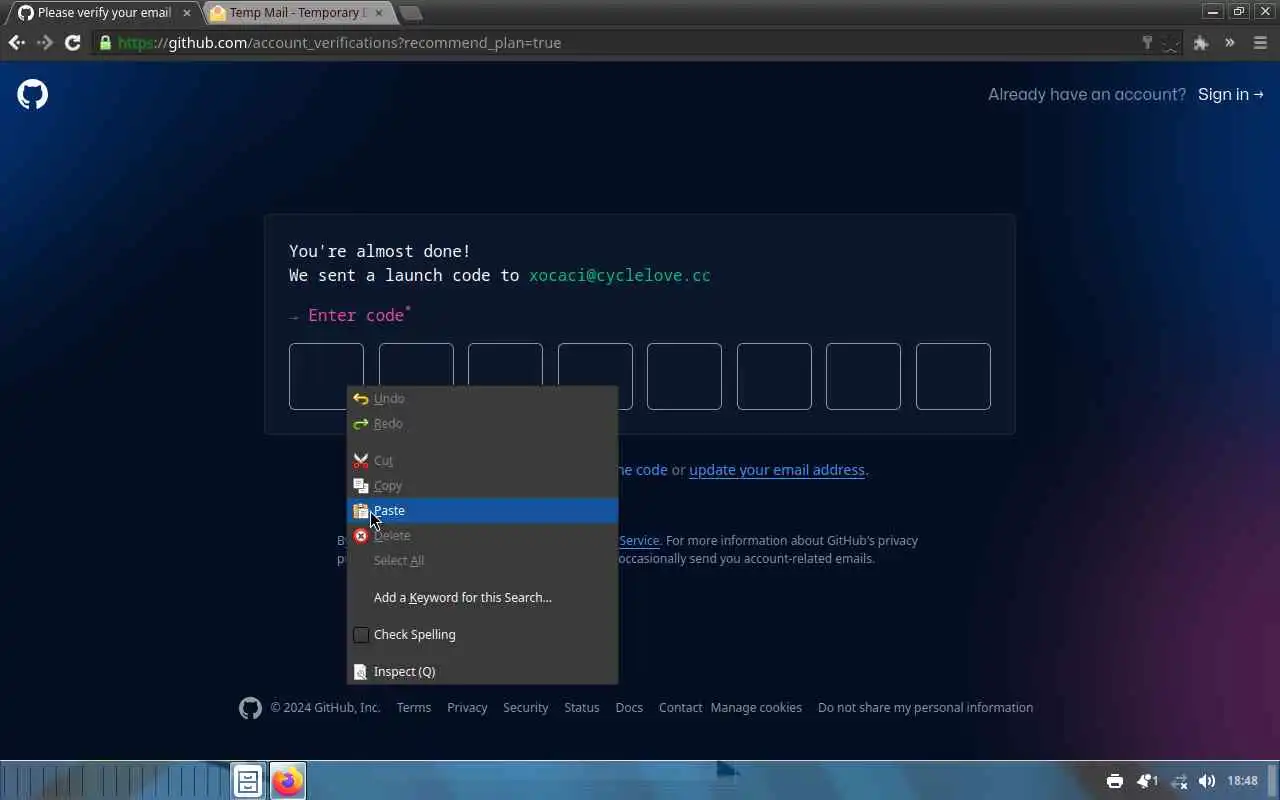Click 'Do not share my personal information'
The height and width of the screenshot is (800, 1280).
pyautogui.click(x=925, y=708)
